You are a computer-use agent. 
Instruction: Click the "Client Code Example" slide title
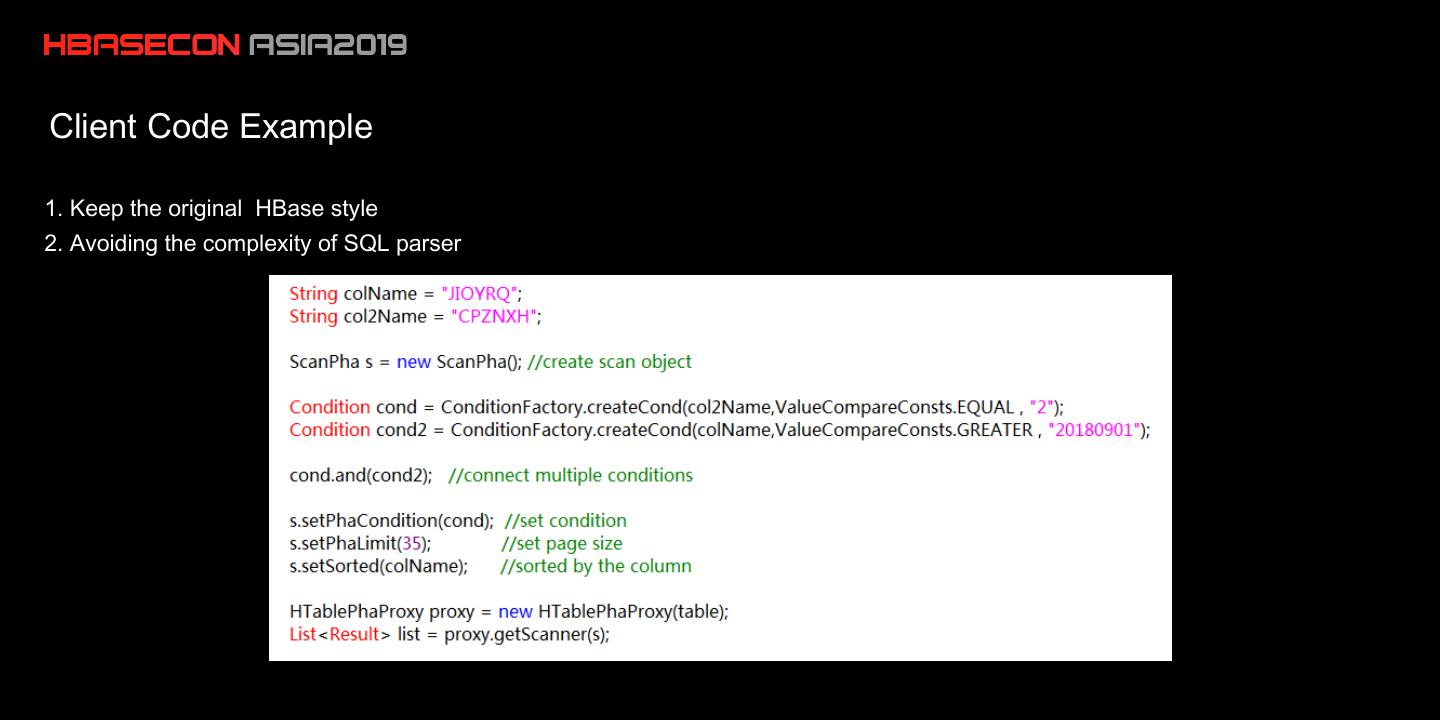pyautogui.click(x=211, y=127)
